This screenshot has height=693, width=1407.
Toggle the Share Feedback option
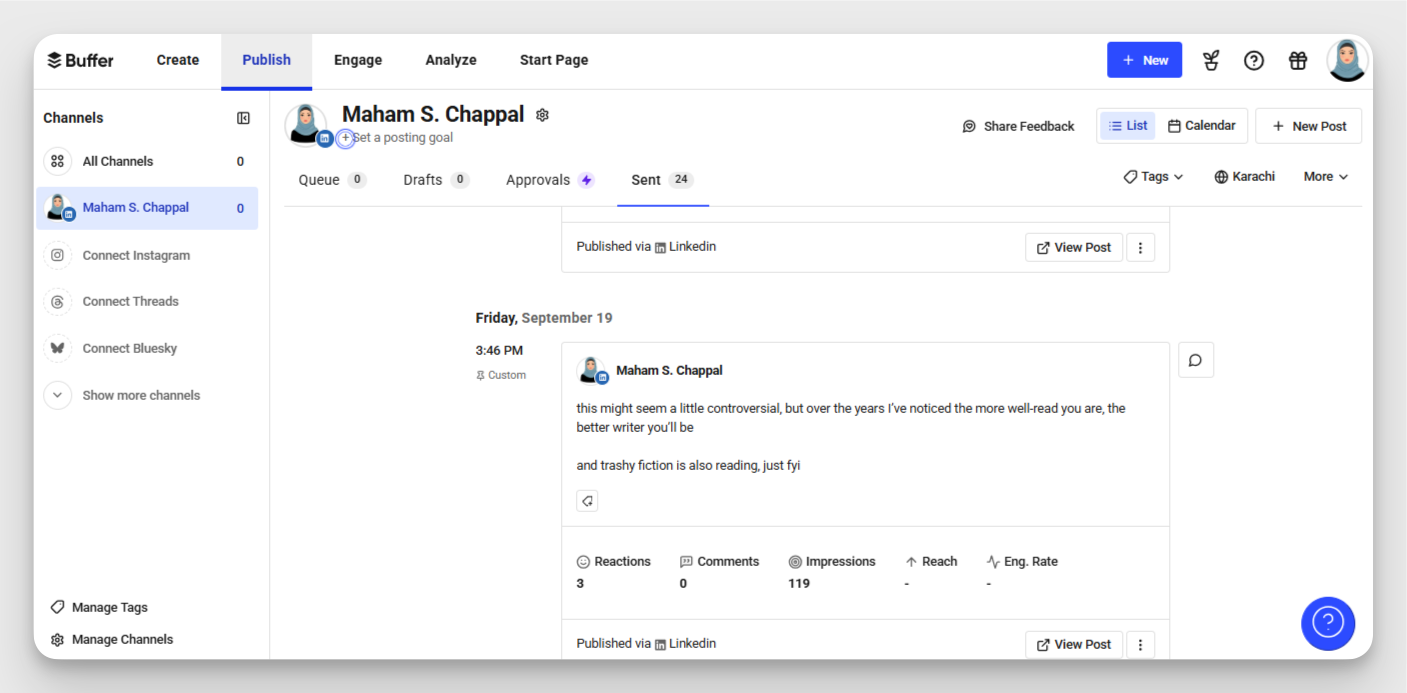[1018, 126]
